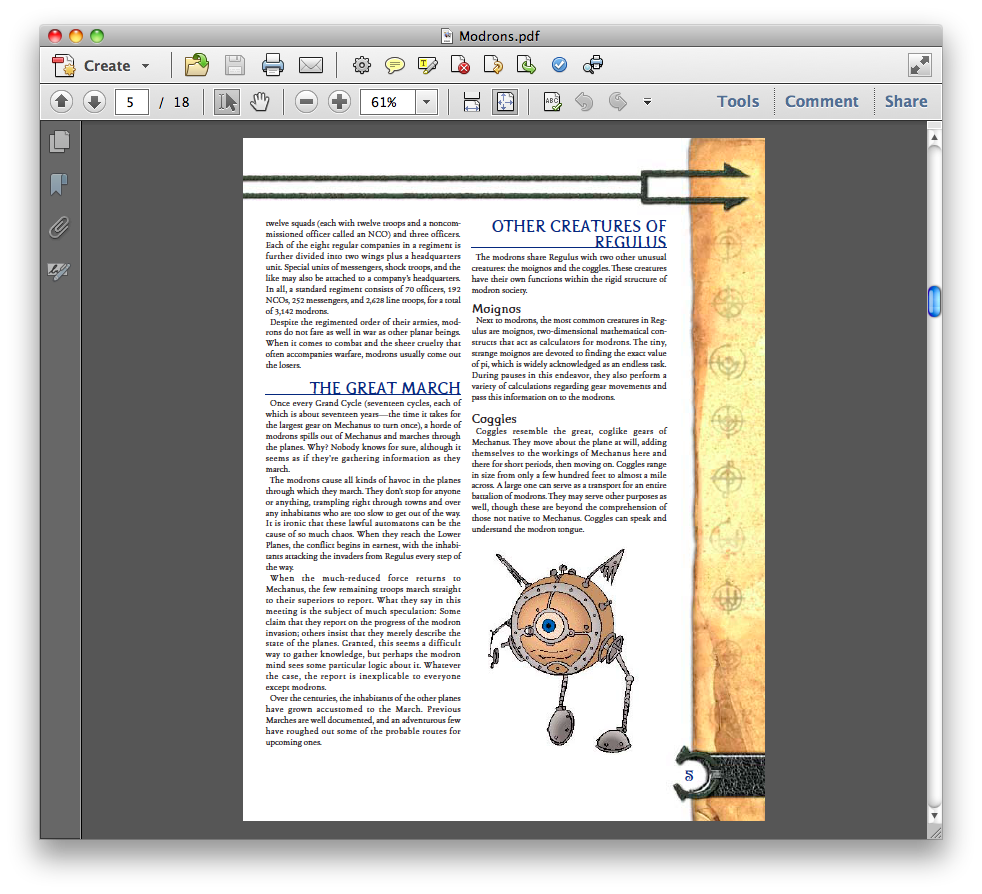Zoom in with the plus button
982x894 pixels.
pos(340,102)
